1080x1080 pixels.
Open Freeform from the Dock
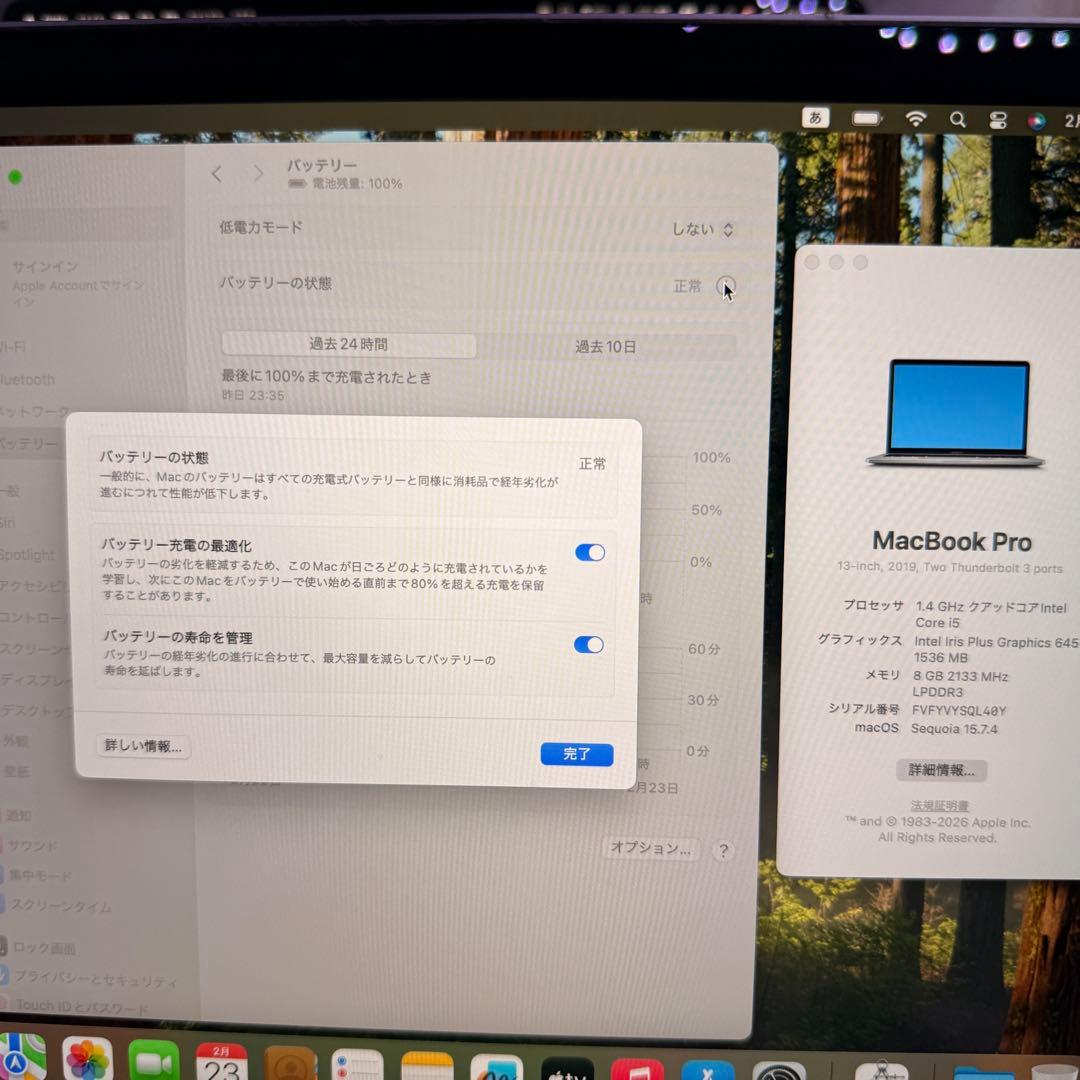(497, 1068)
